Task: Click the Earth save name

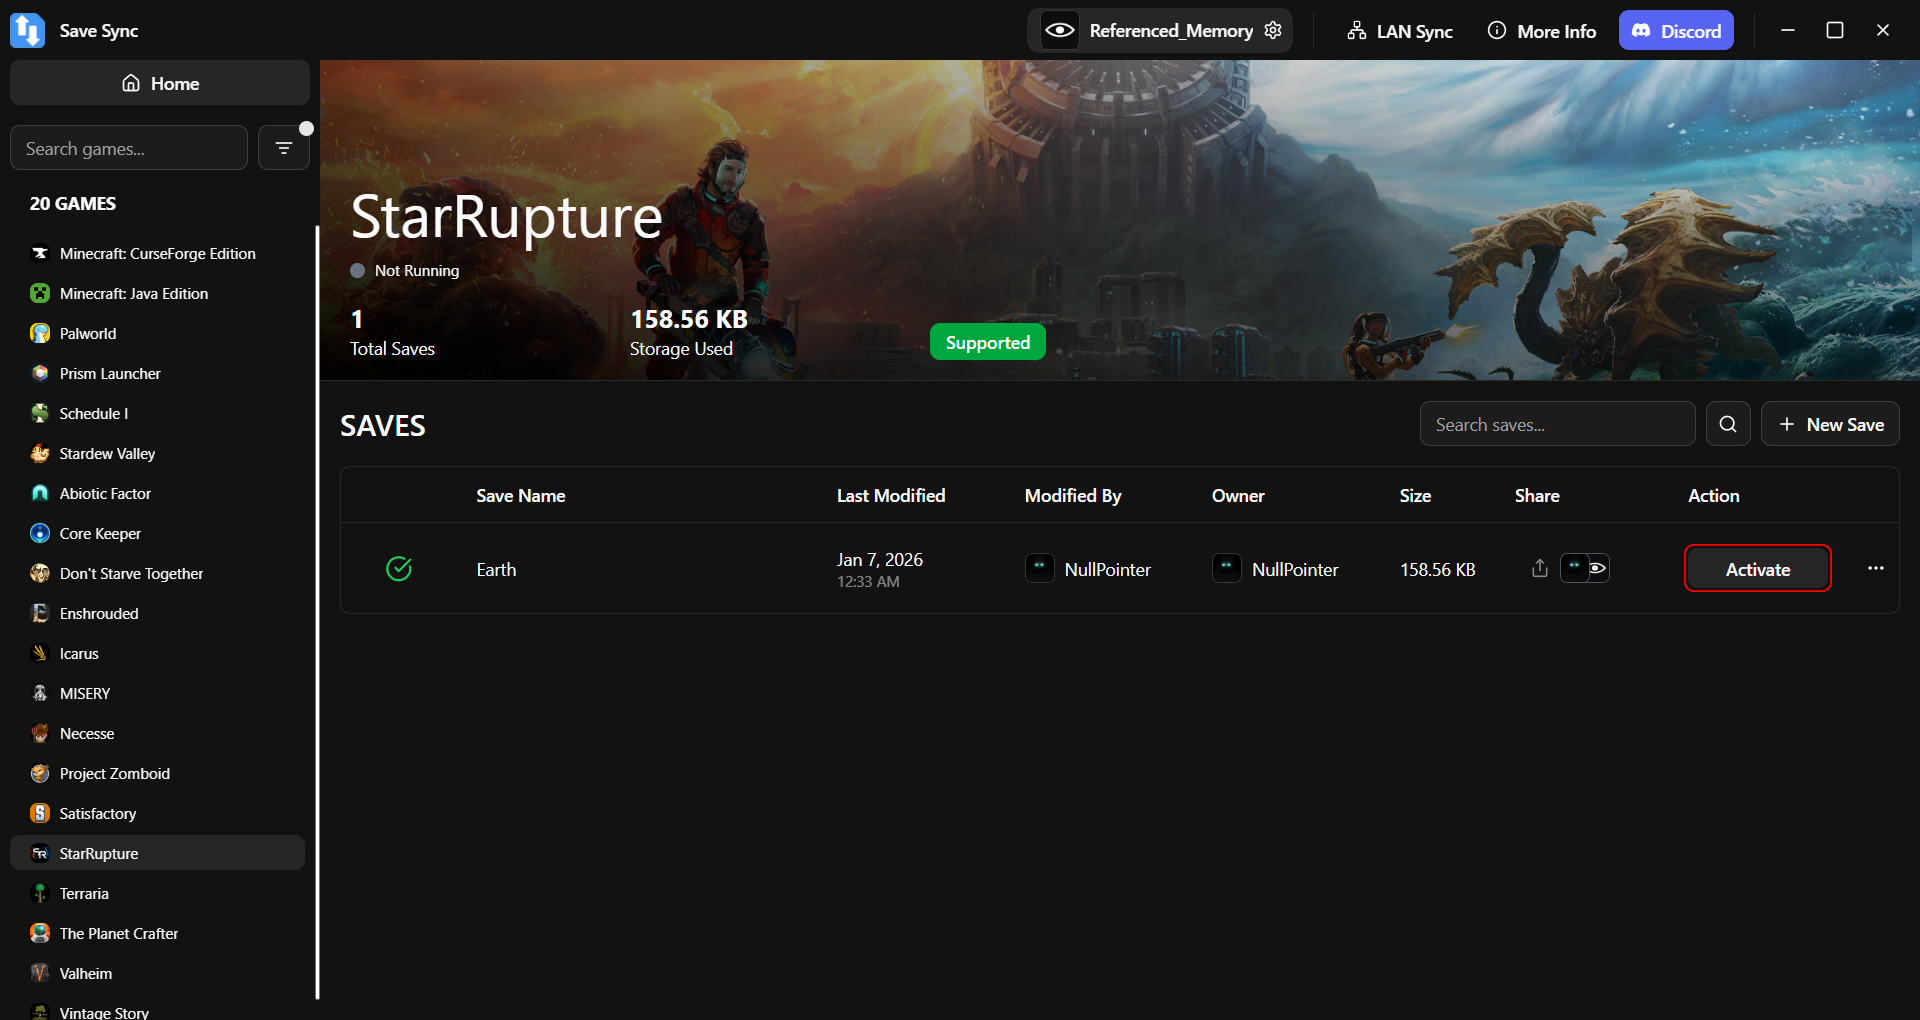Action: [x=496, y=569]
